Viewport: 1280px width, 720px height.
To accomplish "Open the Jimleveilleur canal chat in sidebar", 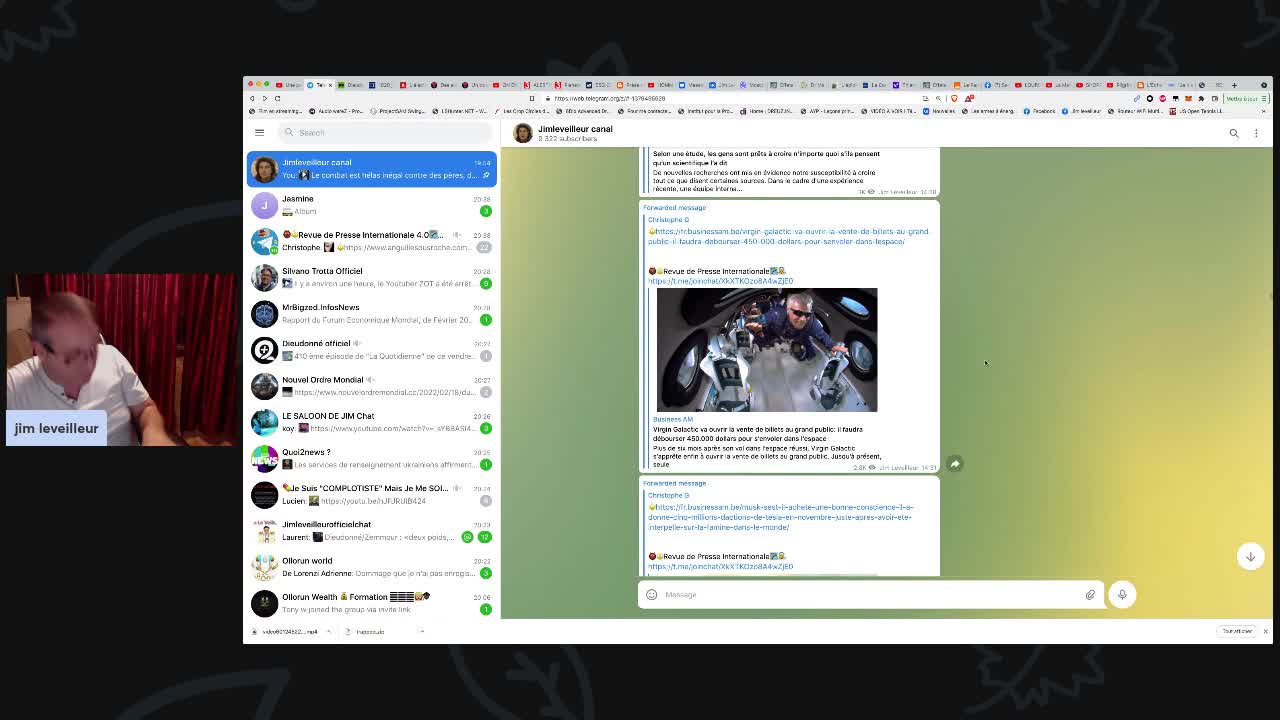I will (371, 168).
